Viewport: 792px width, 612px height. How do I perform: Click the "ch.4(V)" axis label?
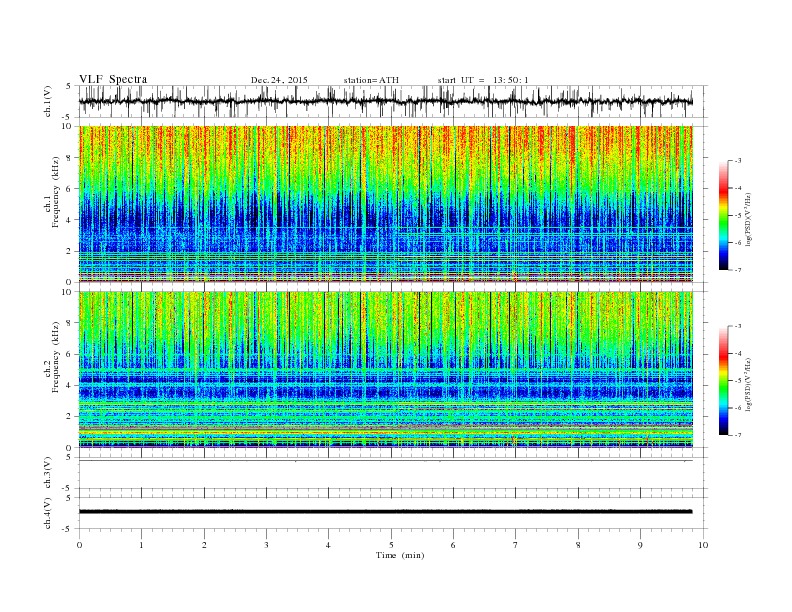point(48,514)
